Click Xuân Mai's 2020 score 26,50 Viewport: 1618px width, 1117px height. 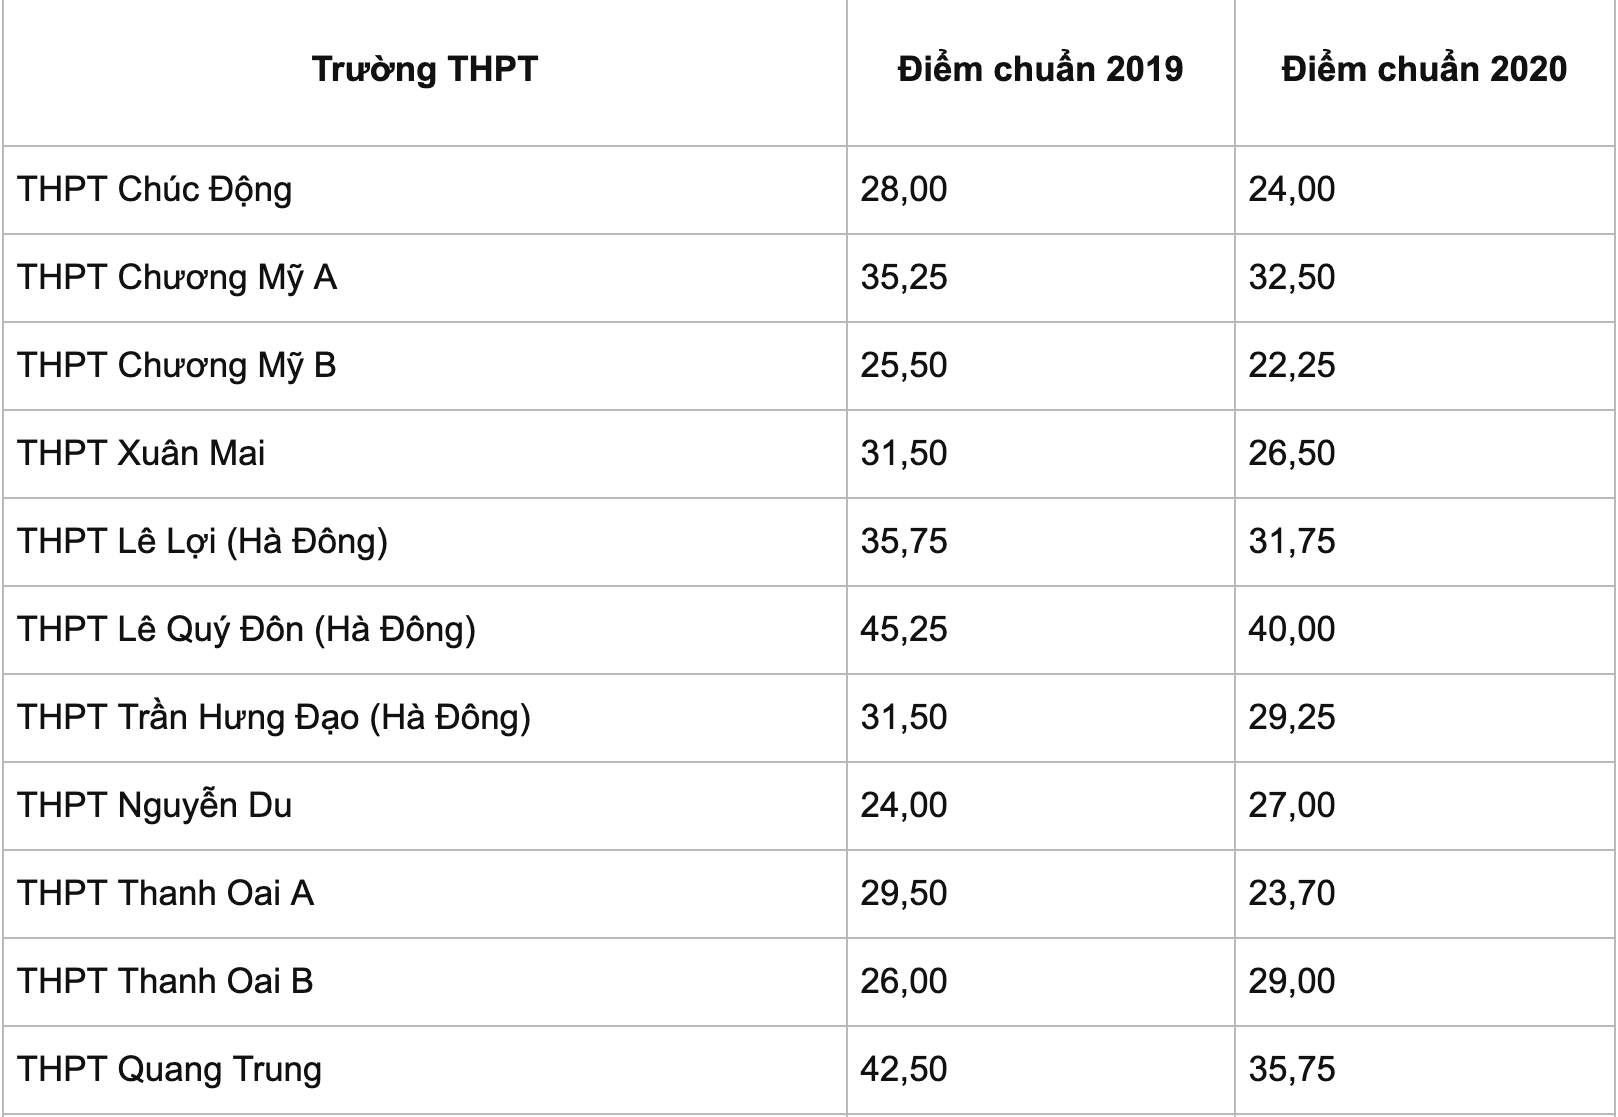pos(1292,453)
